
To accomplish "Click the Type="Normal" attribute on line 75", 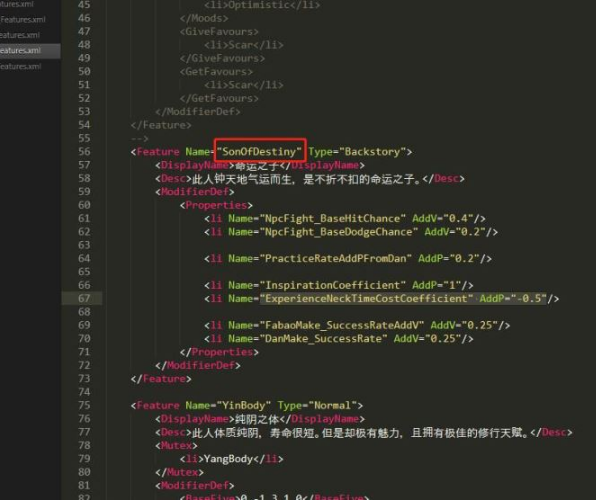I will [x=317, y=405].
